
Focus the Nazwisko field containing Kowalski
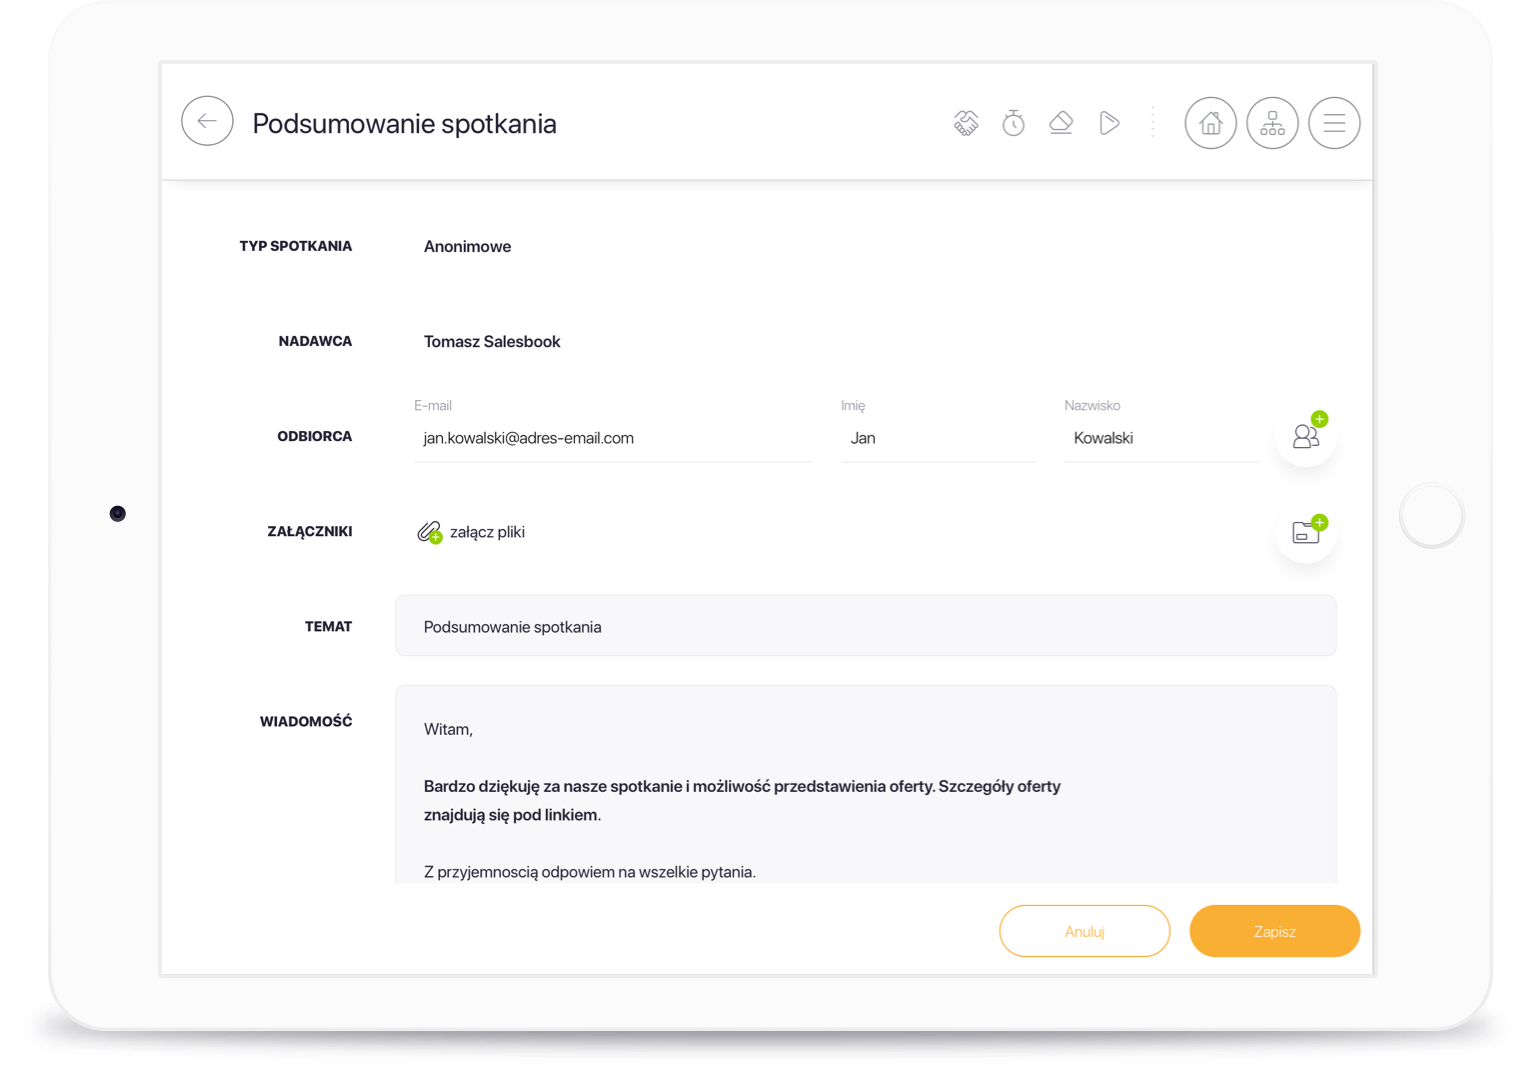point(1161,438)
